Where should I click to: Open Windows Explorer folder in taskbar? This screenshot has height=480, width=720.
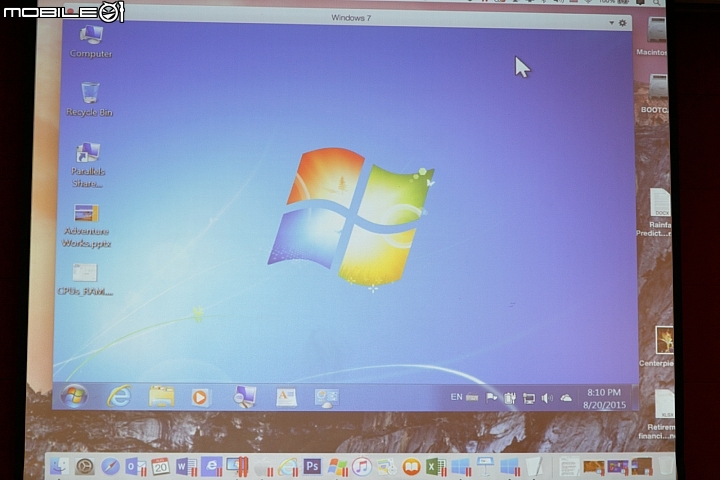[x=161, y=396]
